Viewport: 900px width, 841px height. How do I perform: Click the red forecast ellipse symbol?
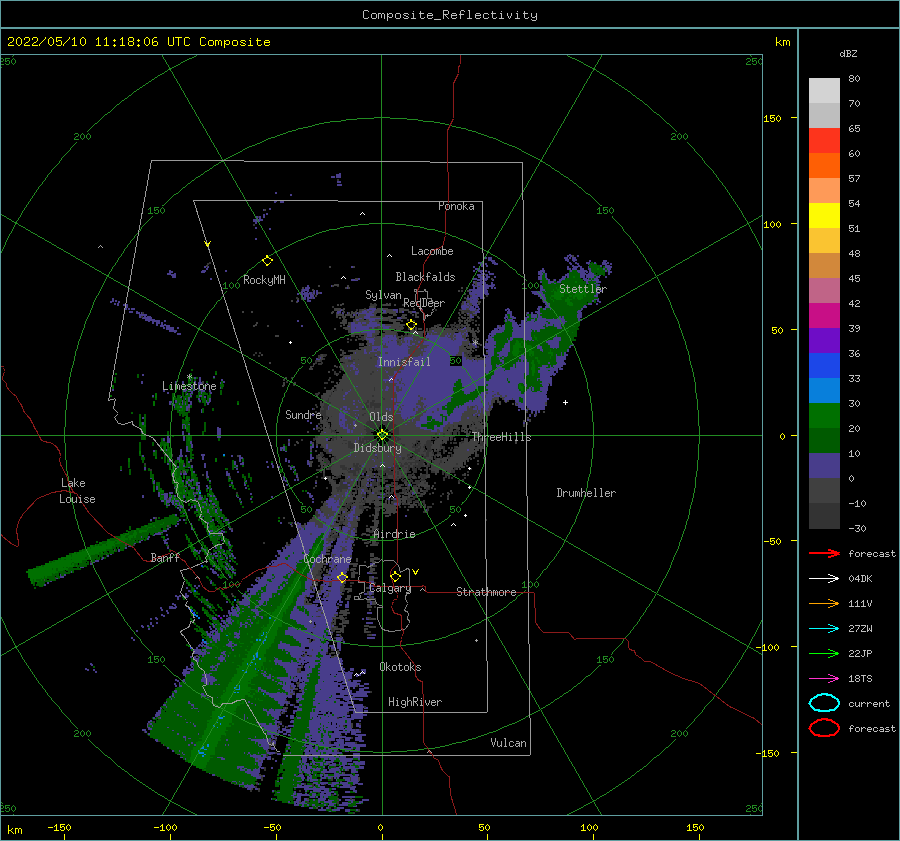(x=824, y=728)
